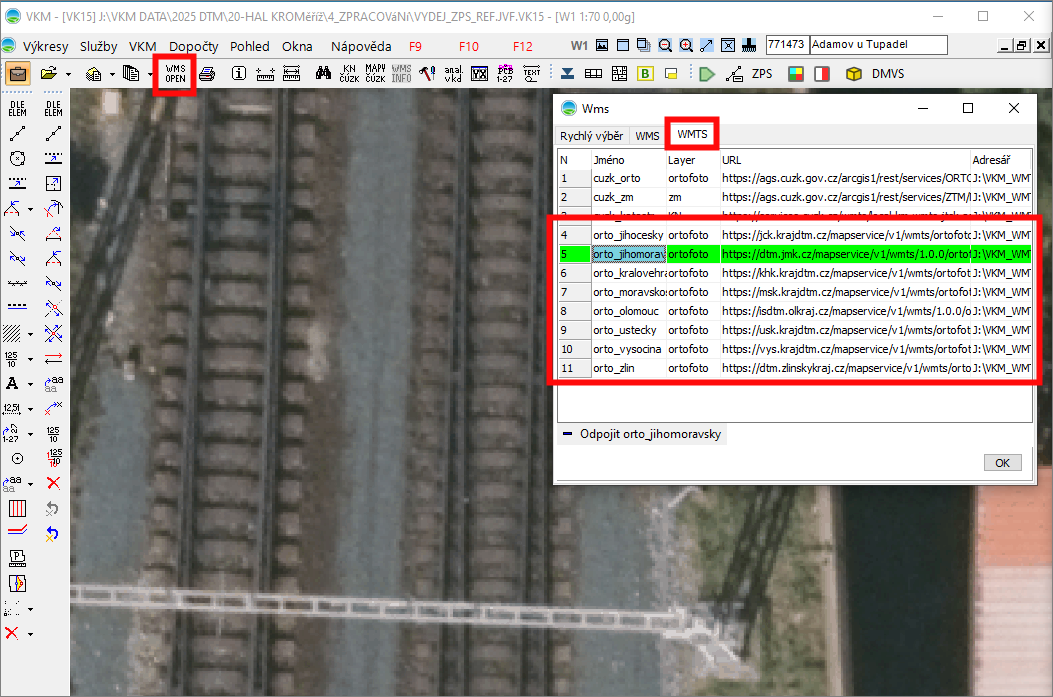Expand dropdown arrow beside text tool A

pos(31,384)
